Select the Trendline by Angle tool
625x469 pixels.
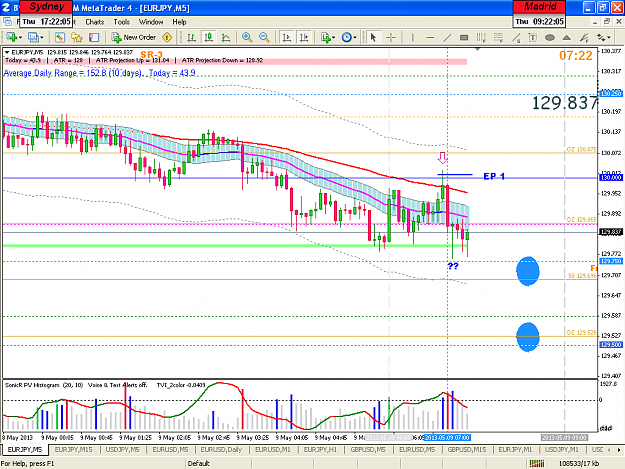pos(516,37)
